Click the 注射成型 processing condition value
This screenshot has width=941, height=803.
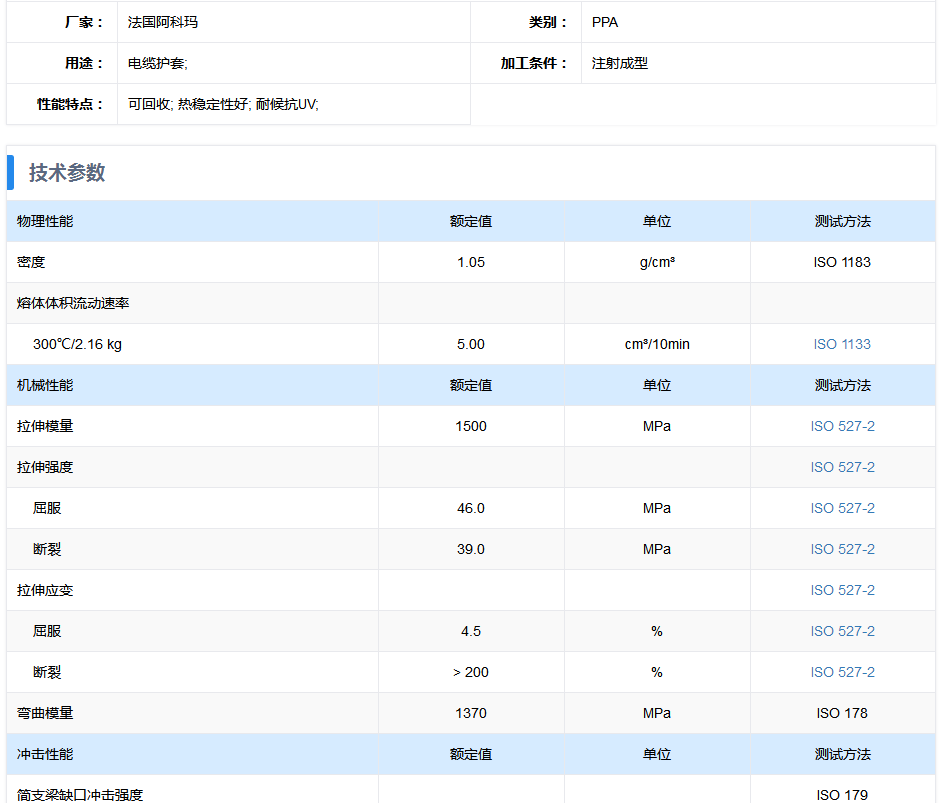[x=620, y=63]
